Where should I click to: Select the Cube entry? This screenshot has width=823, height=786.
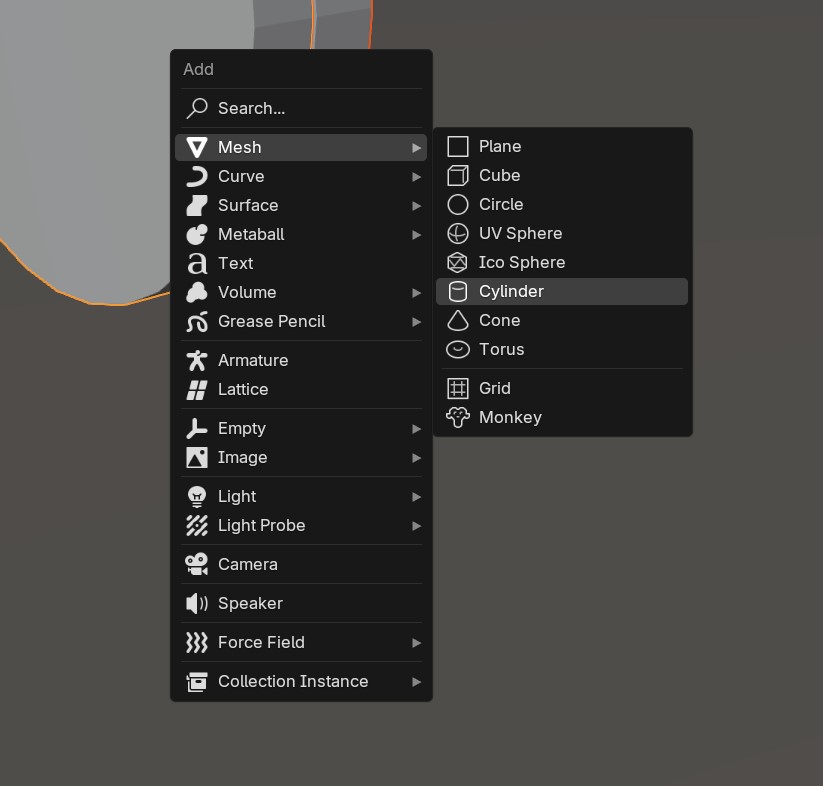[x=562, y=175]
